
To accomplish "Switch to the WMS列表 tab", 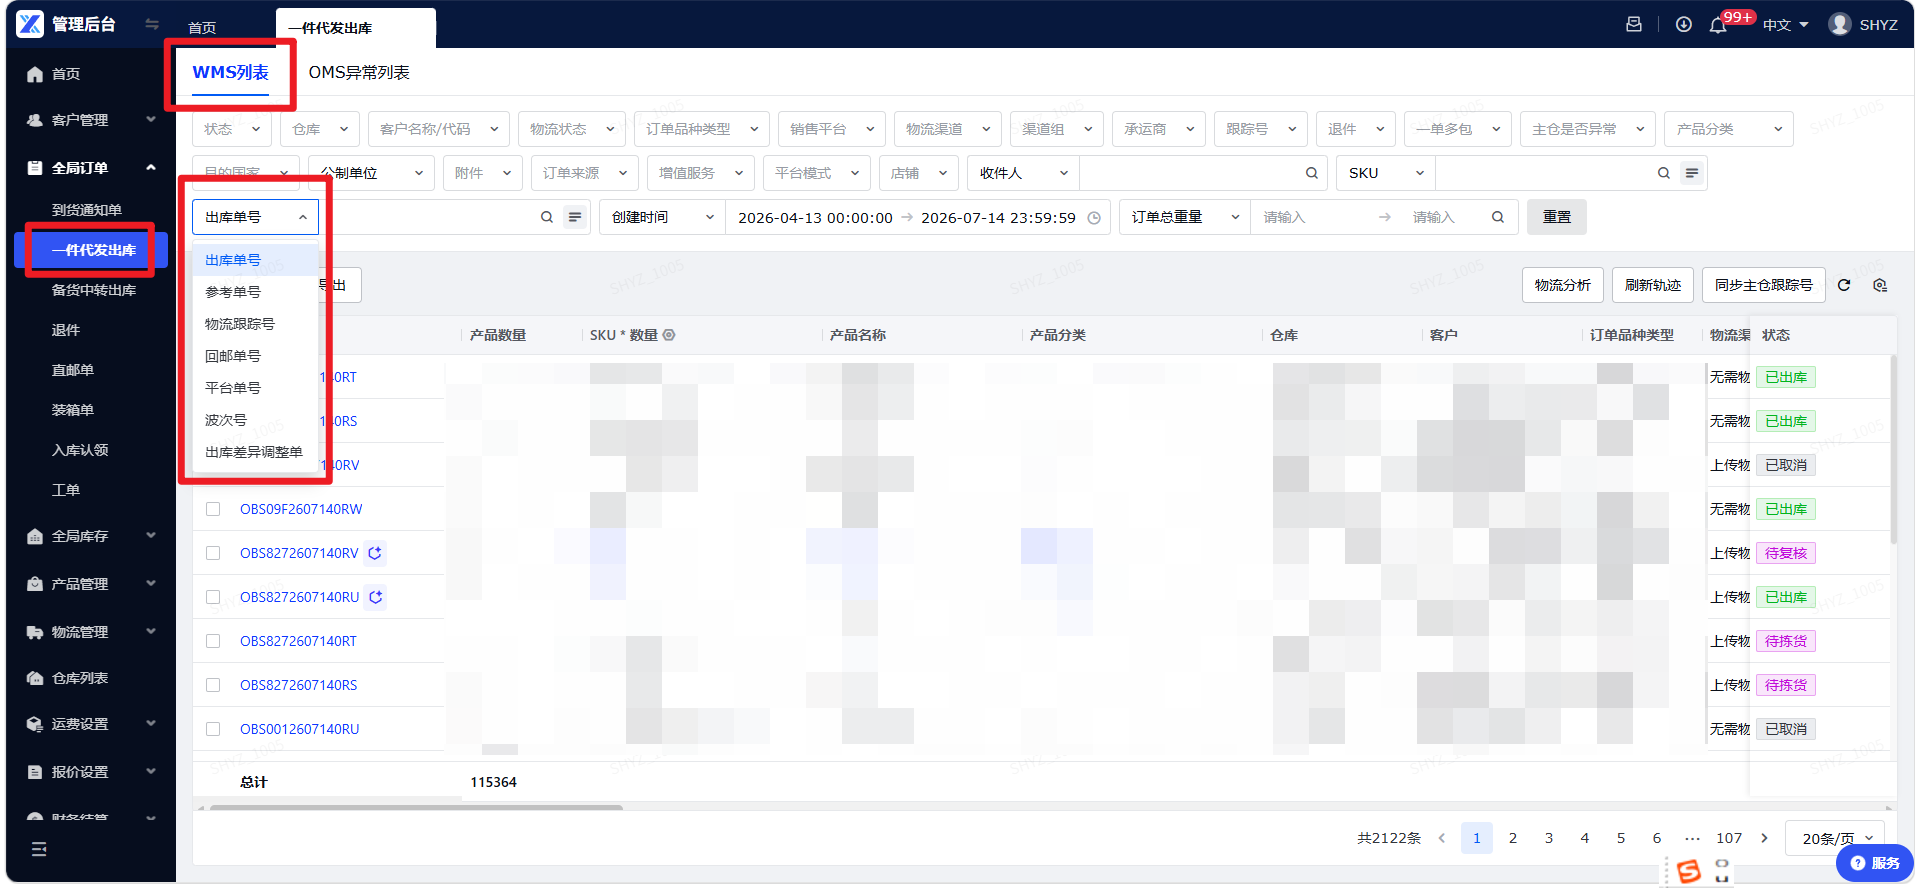I will [x=231, y=73].
